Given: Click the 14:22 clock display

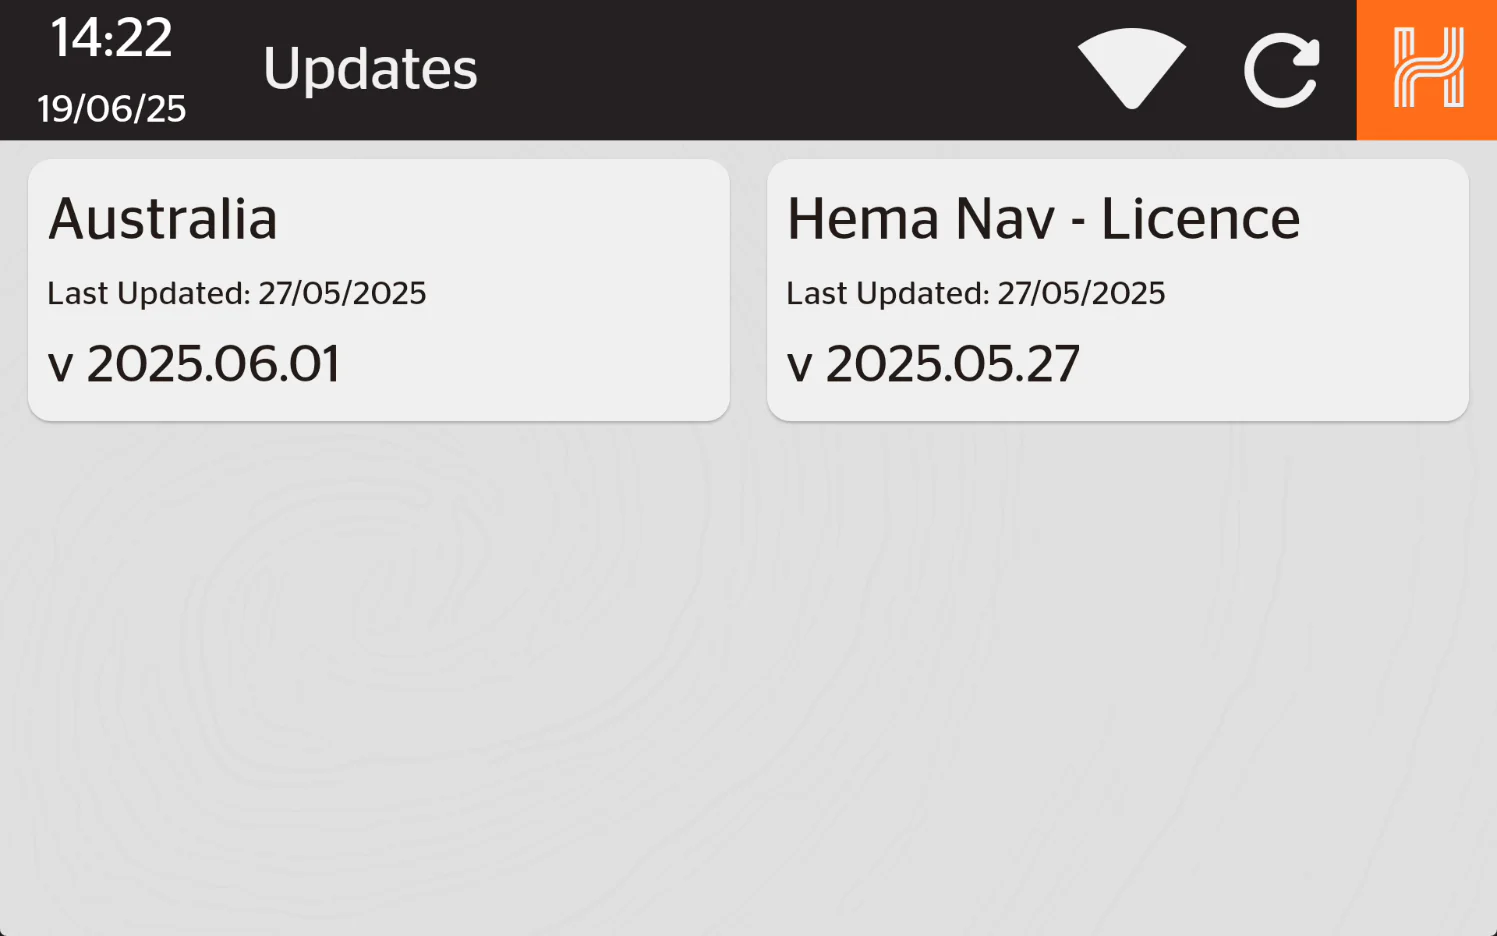Looking at the screenshot, I should pyautogui.click(x=111, y=38).
